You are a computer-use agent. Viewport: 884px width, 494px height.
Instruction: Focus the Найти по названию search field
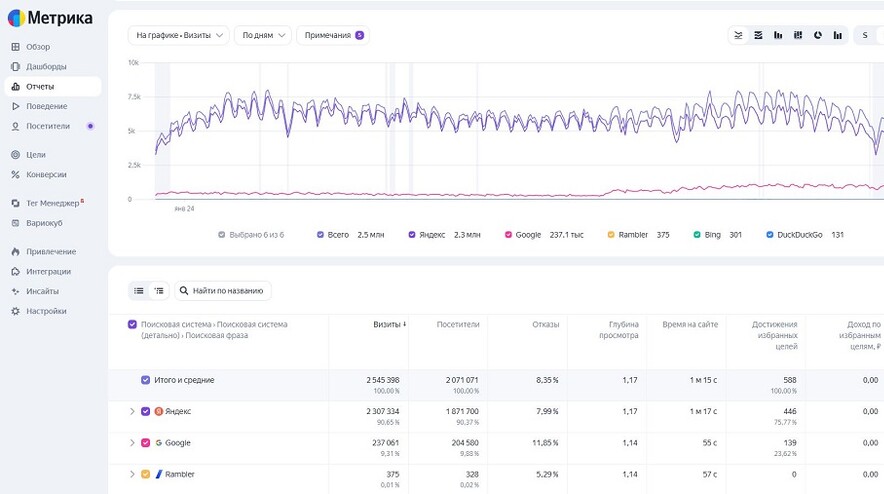pyautogui.click(x=223, y=291)
